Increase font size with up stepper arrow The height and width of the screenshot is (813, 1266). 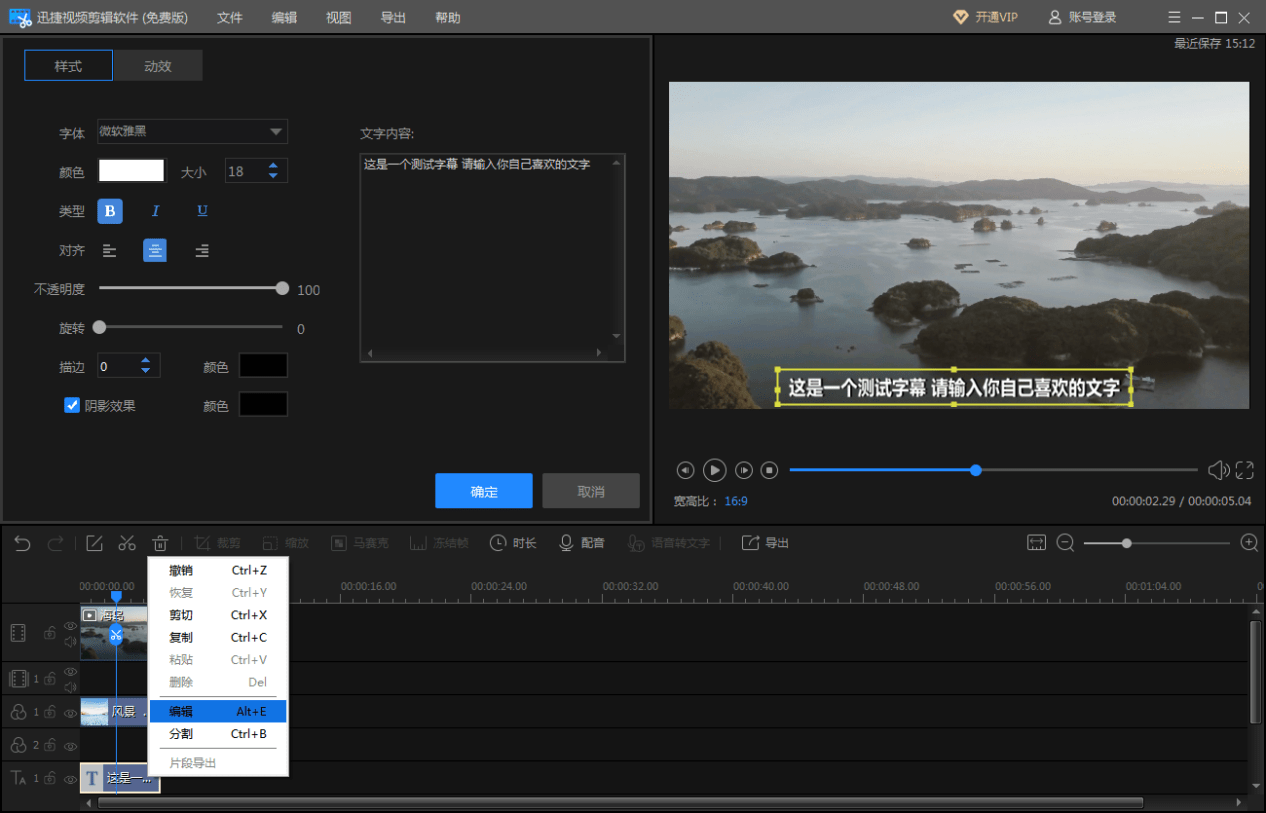click(x=273, y=166)
